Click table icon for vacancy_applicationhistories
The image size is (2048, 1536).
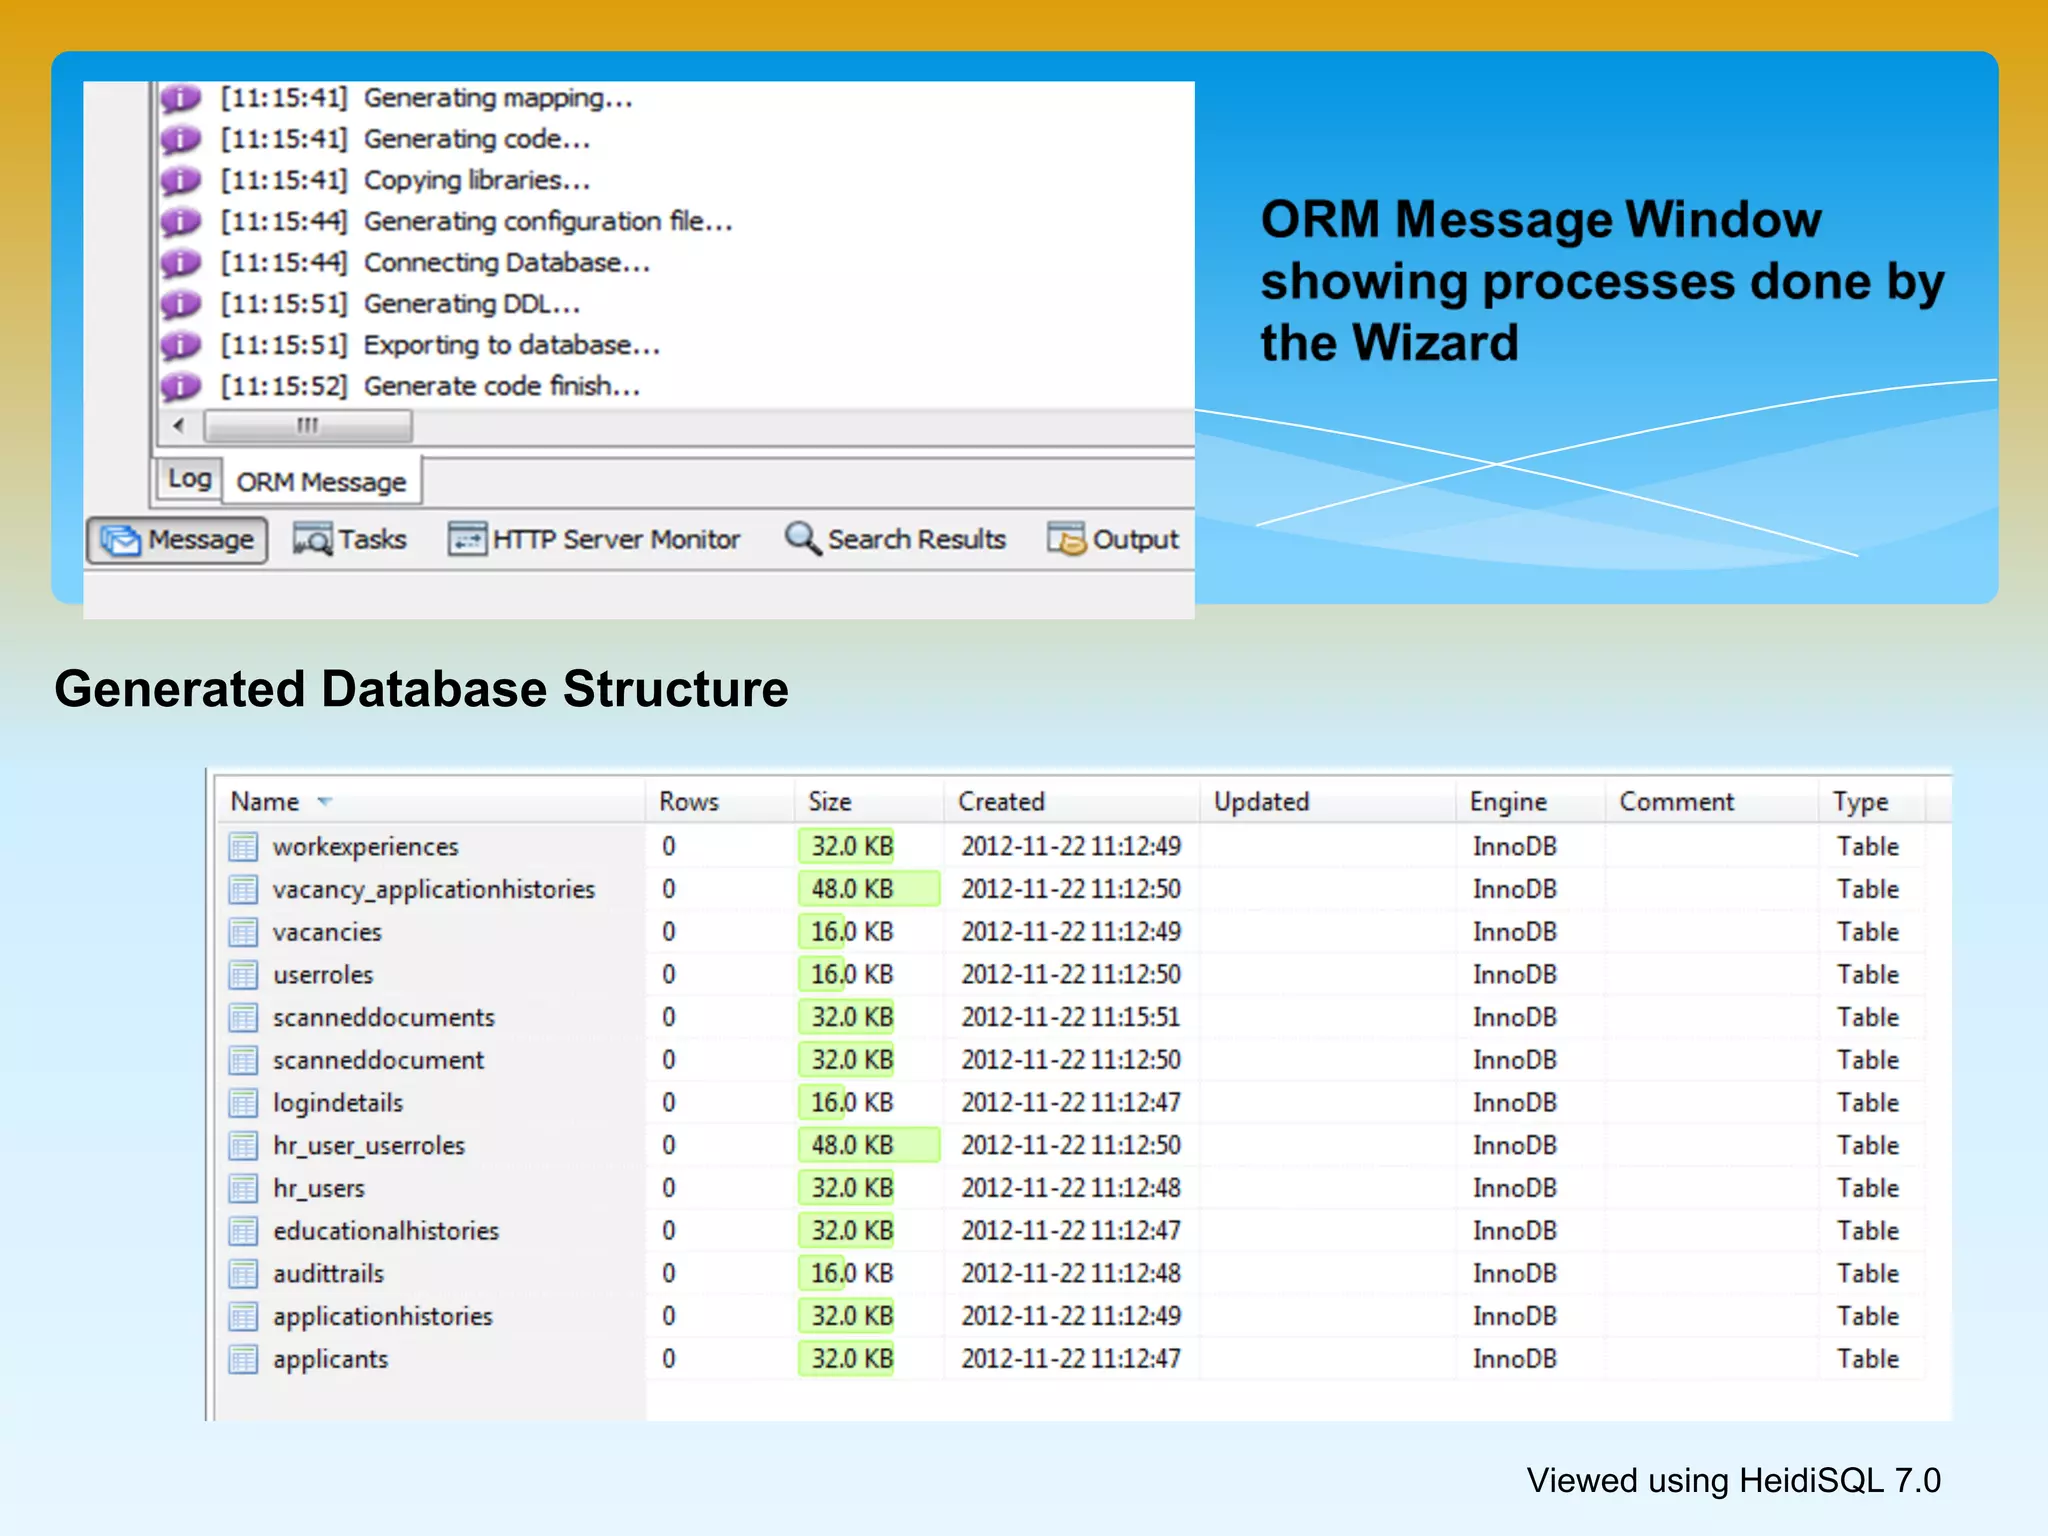click(243, 889)
